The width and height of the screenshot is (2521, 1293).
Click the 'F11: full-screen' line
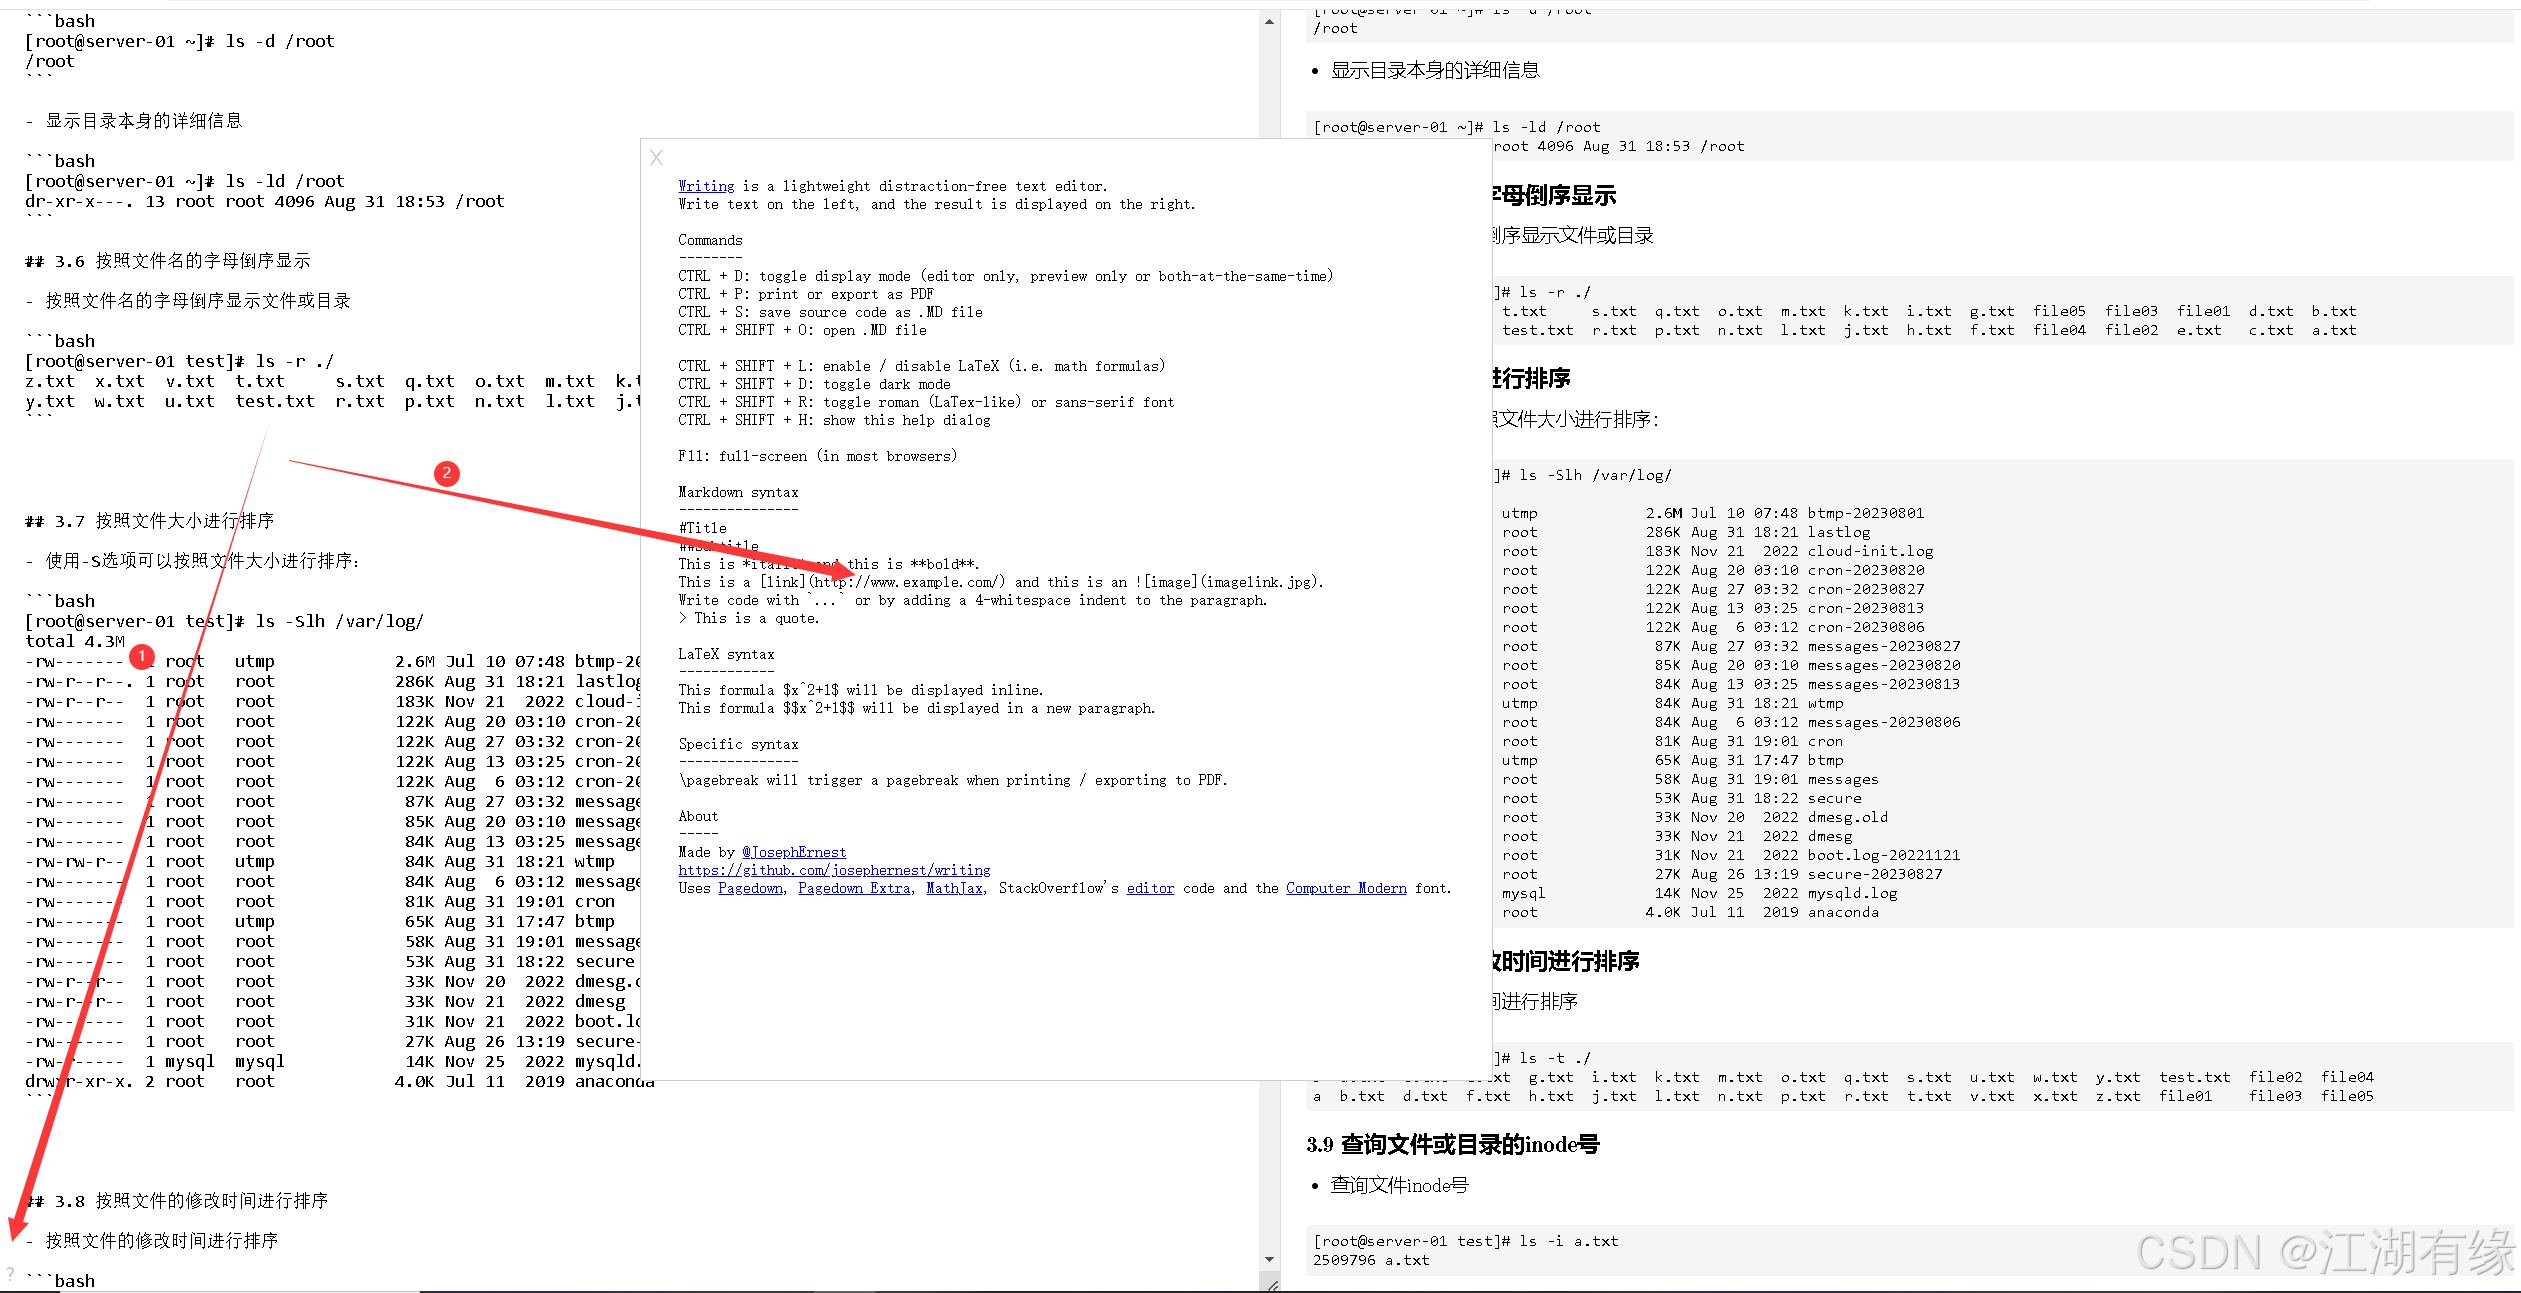(x=817, y=456)
